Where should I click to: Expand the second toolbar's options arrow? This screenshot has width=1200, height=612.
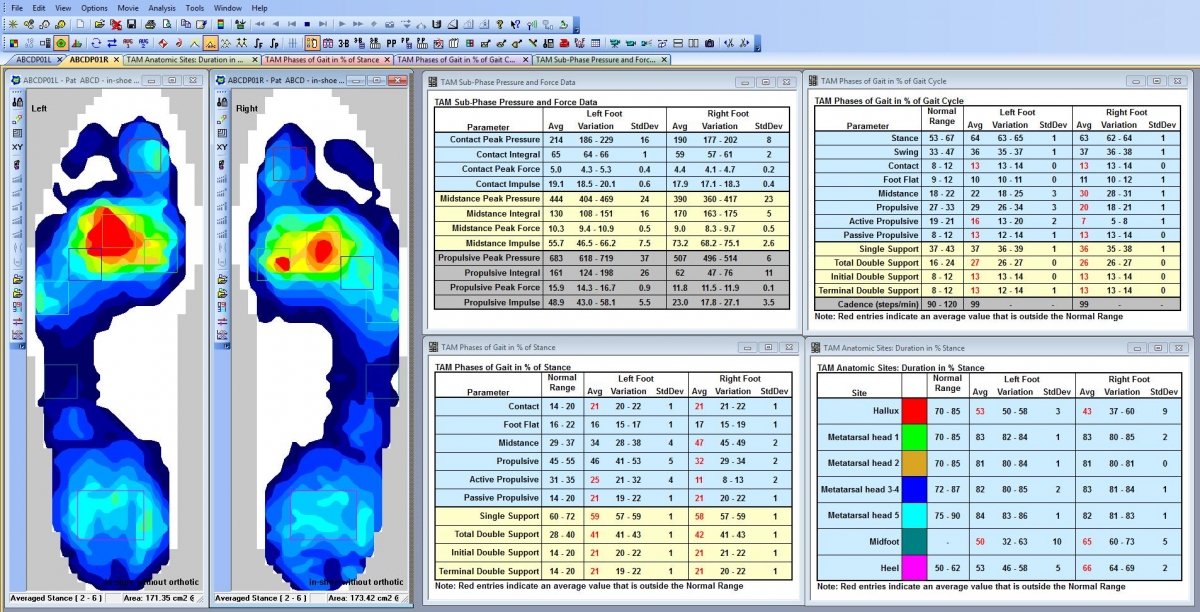coord(755,43)
